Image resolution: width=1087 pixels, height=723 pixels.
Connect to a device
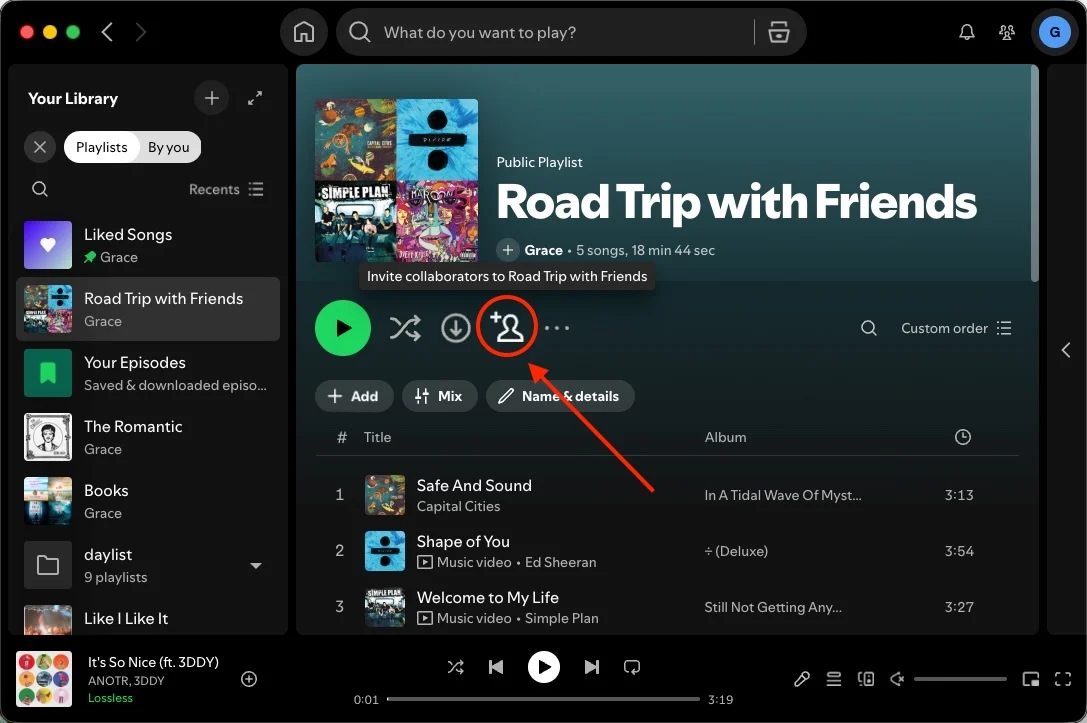(866, 679)
